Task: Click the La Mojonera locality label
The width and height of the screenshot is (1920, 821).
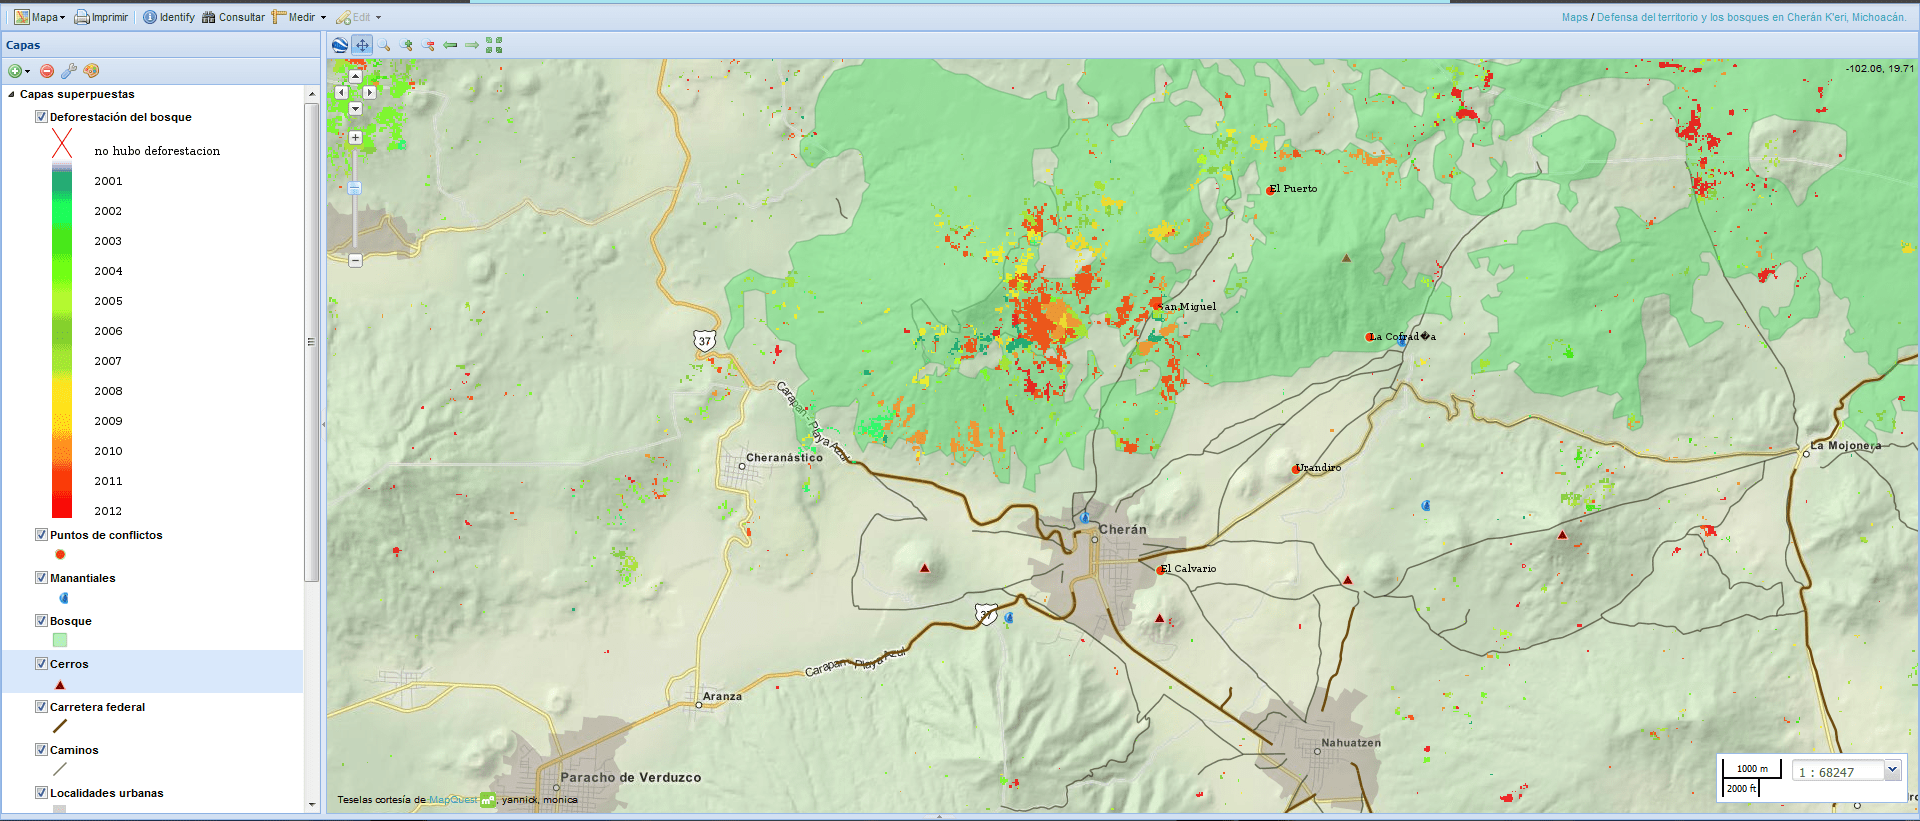Action: coord(1846,446)
